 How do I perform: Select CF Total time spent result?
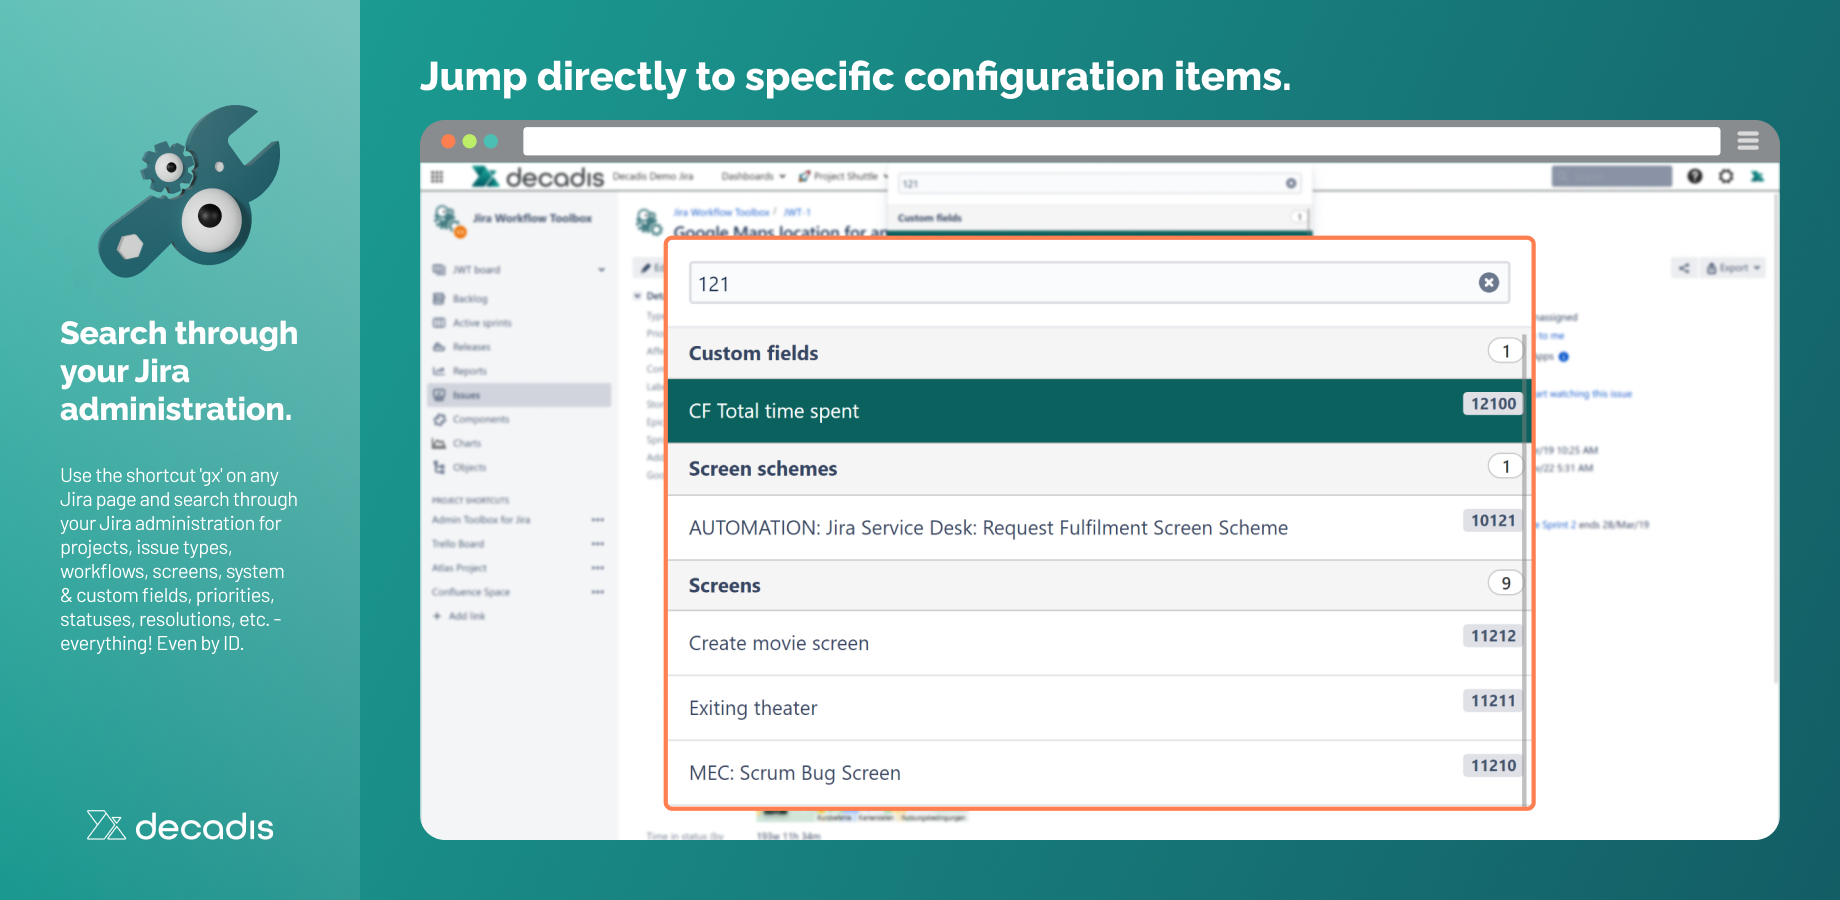click(1093, 411)
